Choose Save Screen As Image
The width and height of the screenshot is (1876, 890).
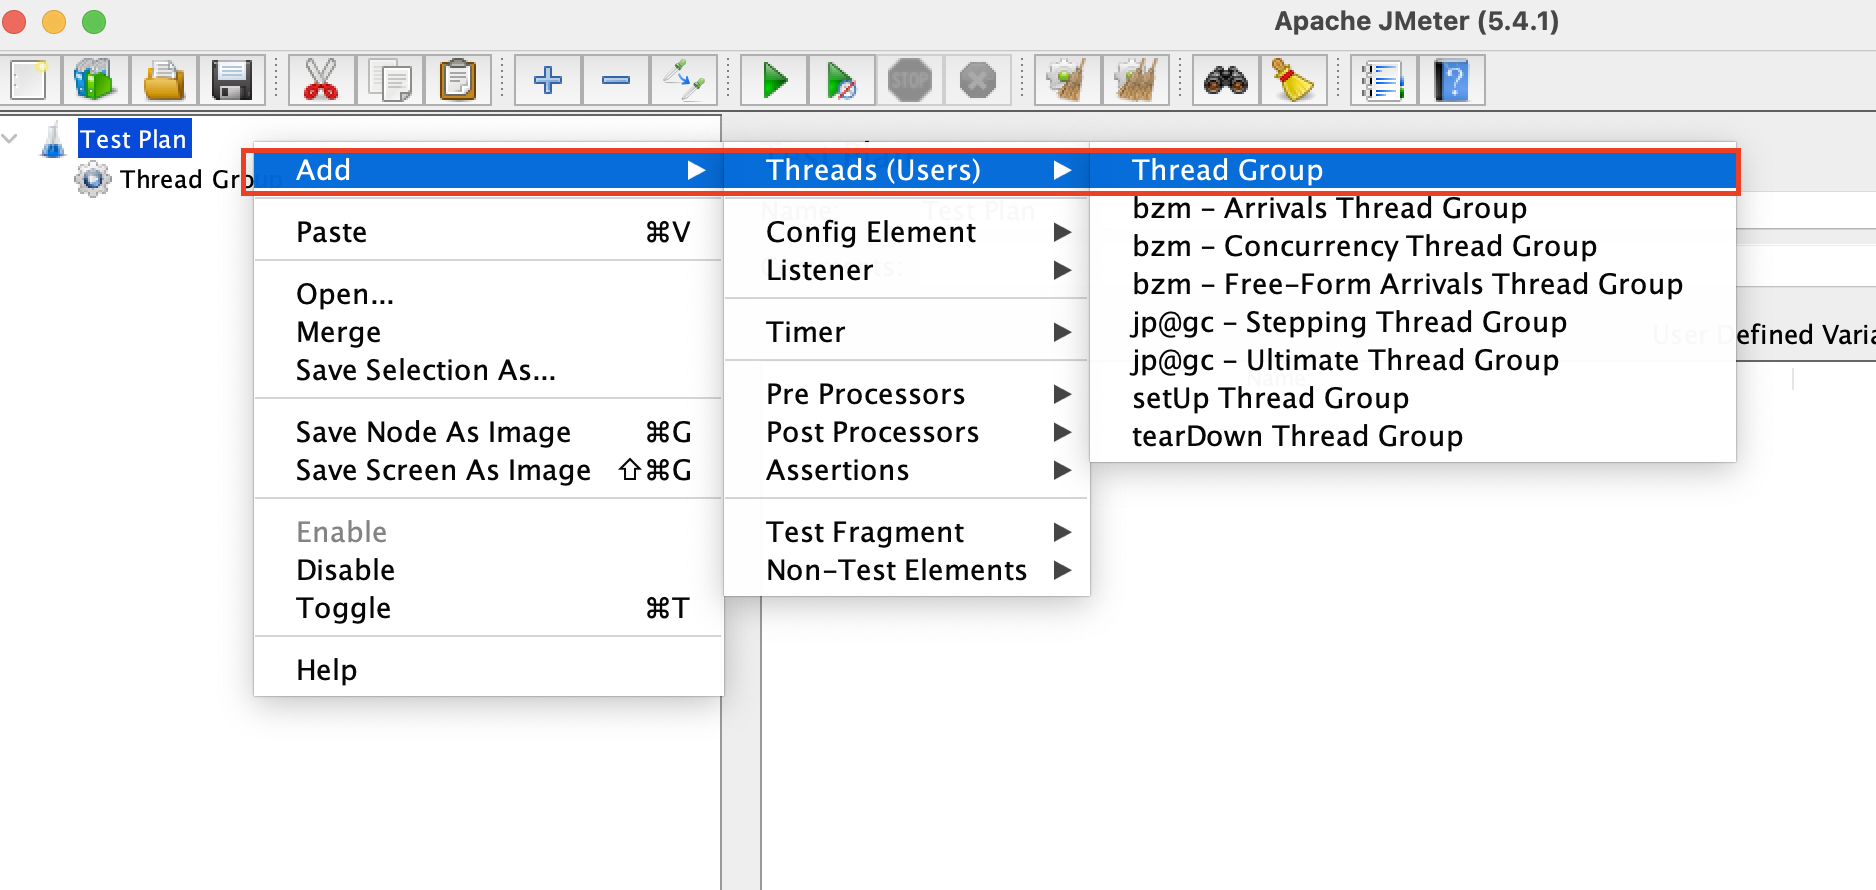[x=489, y=470]
